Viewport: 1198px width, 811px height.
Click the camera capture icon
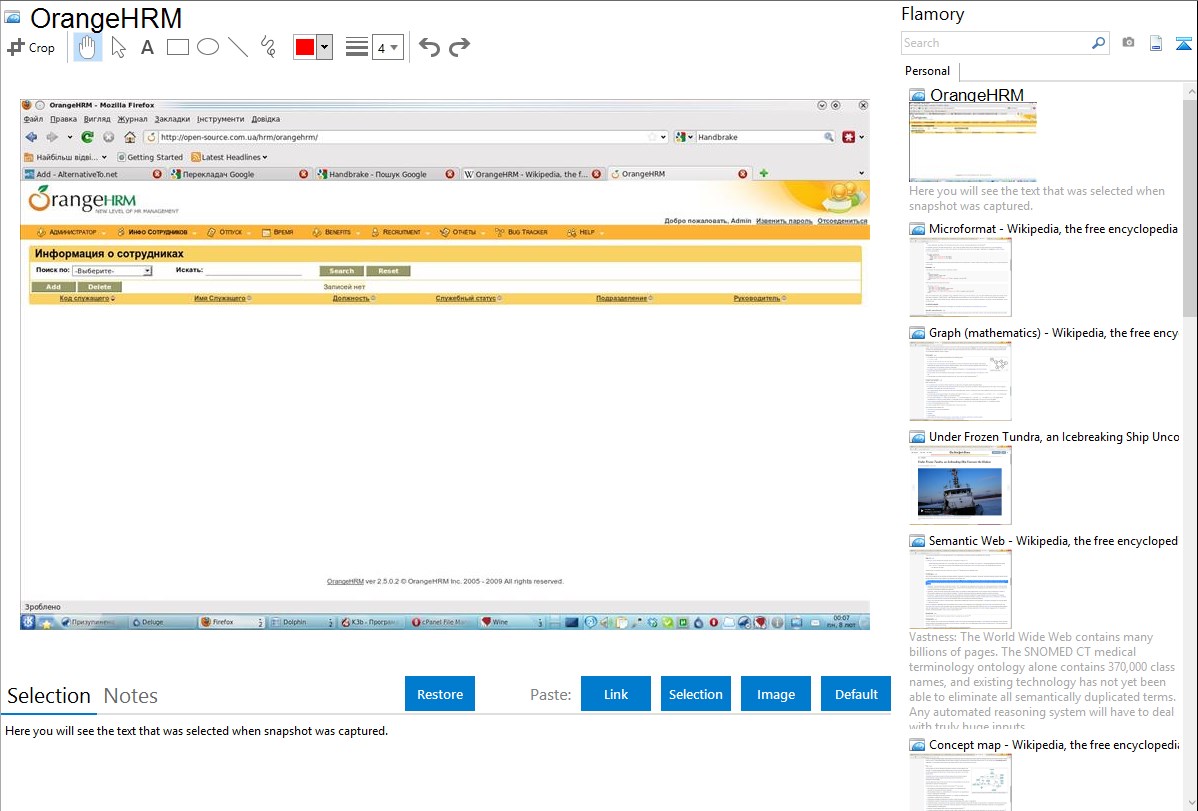pyautogui.click(x=1128, y=43)
